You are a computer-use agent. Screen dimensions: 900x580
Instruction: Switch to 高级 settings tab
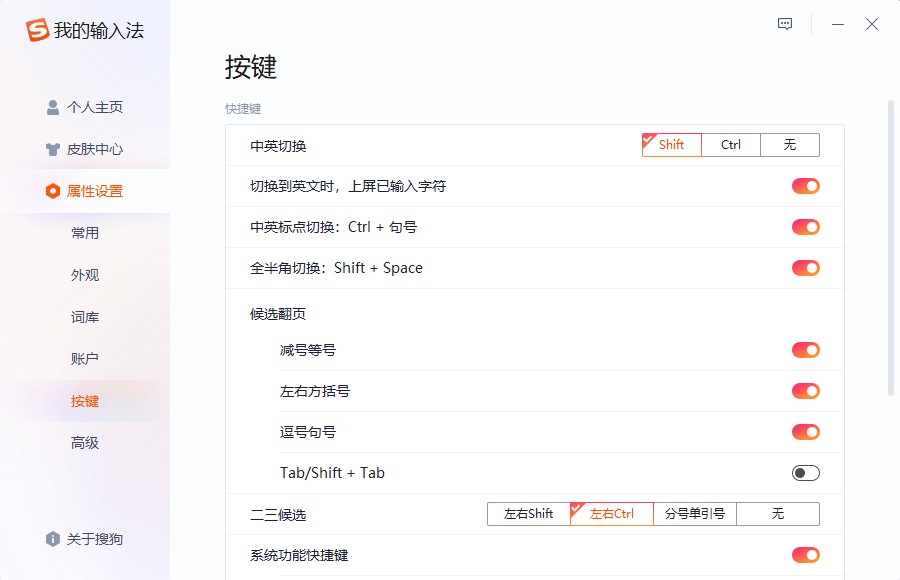pyautogui.click(x=85, y=443)
